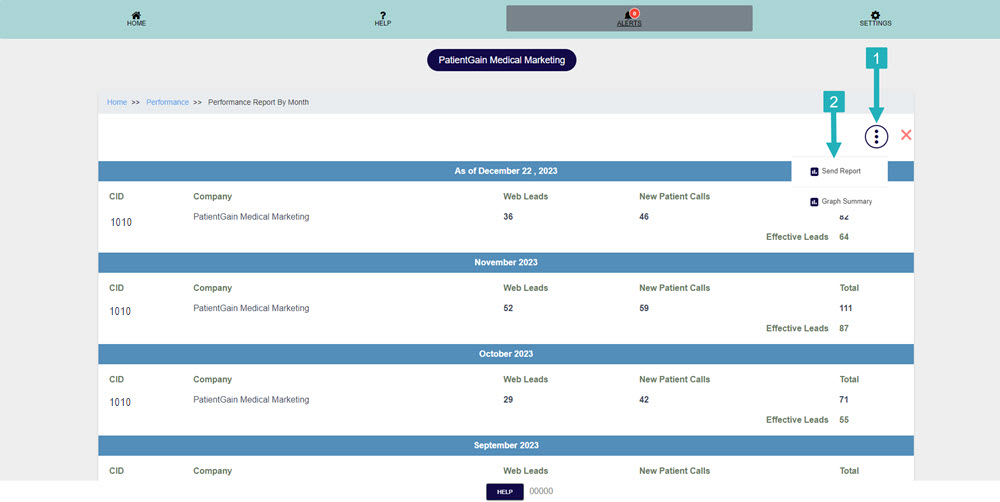Click the Home breadcrumb link
This screenshot has height=502, width=1000.
point(117,102)
